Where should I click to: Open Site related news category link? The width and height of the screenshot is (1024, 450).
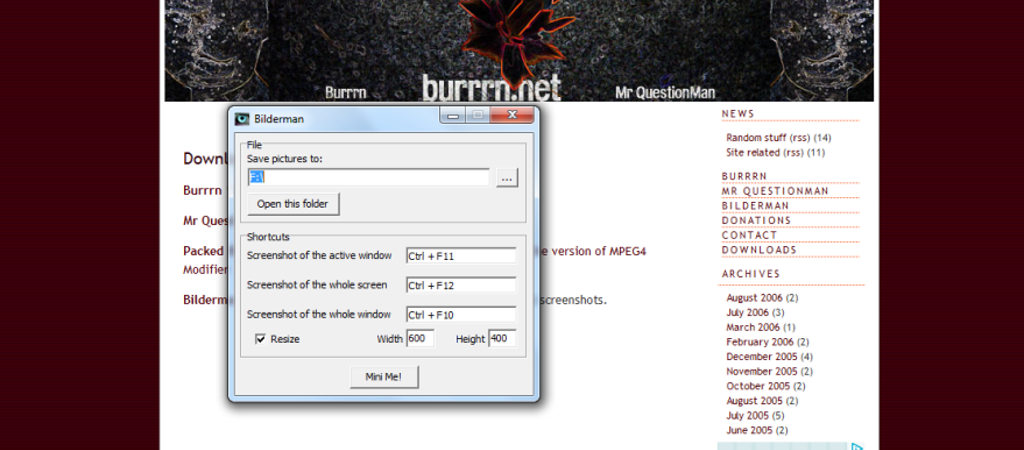coord(753,153)
